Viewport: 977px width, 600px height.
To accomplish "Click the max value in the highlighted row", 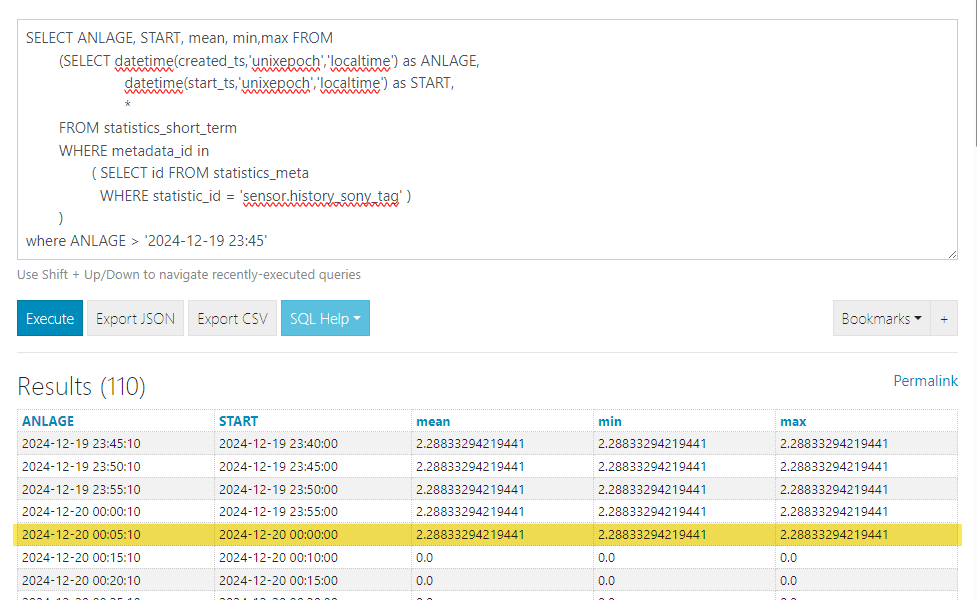I will (834, 535).
